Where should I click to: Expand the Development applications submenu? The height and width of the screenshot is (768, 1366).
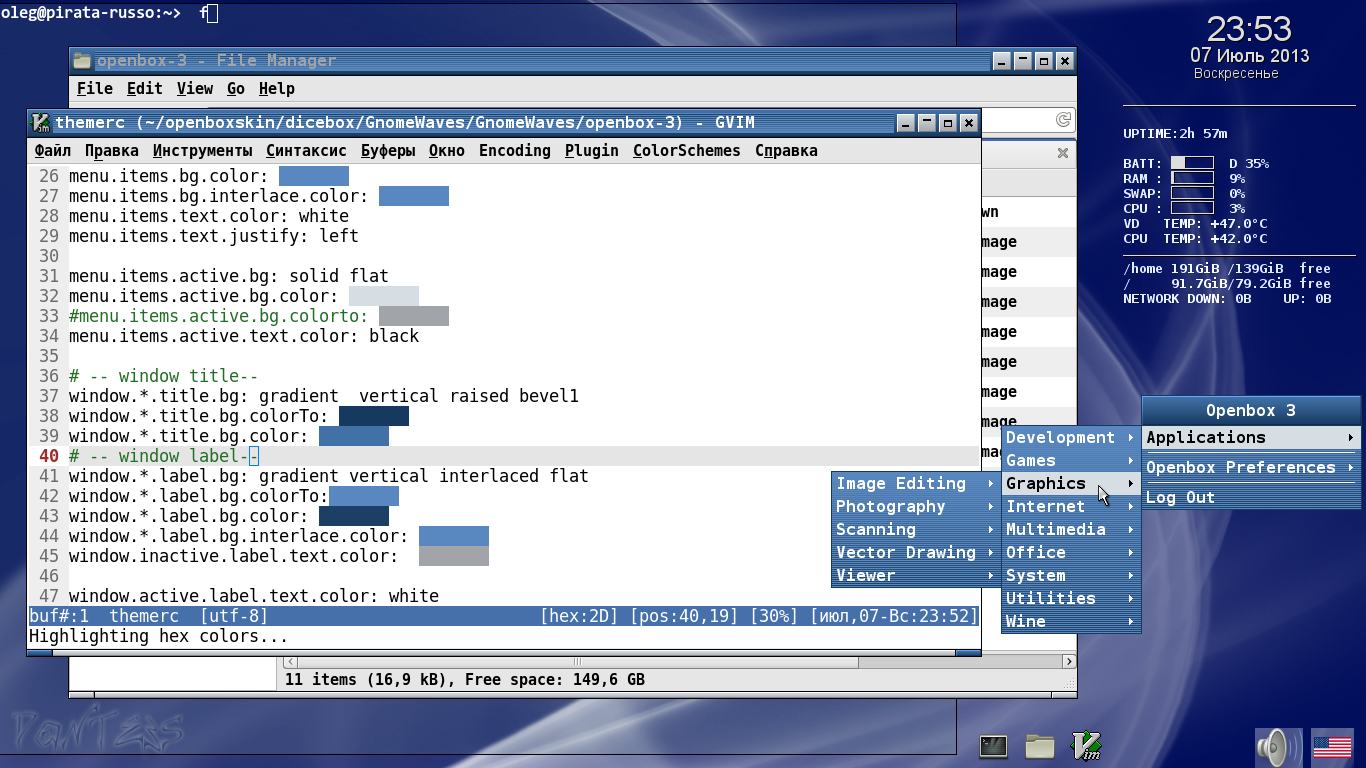tap(1071, 438)
